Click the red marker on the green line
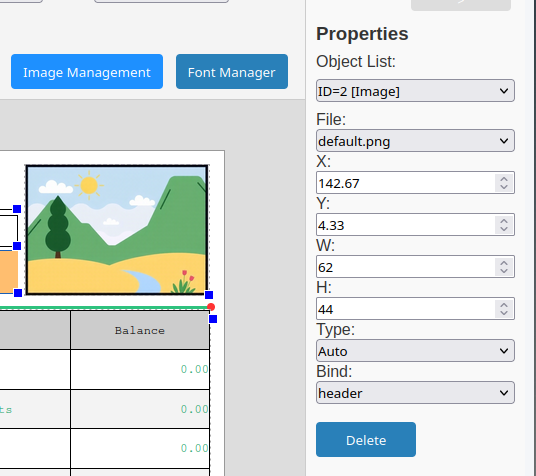This screenshot has height=476, width=536. (211, 307)
